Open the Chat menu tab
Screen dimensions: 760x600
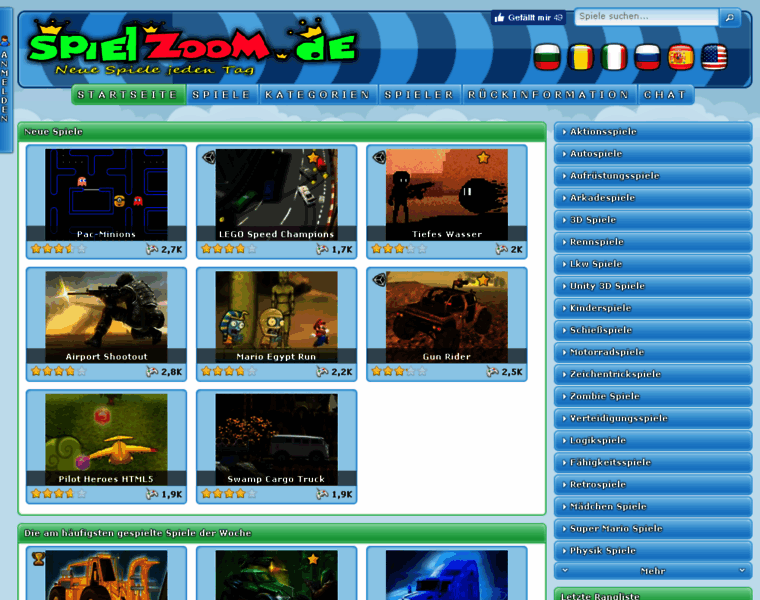(x=665, y=95)
